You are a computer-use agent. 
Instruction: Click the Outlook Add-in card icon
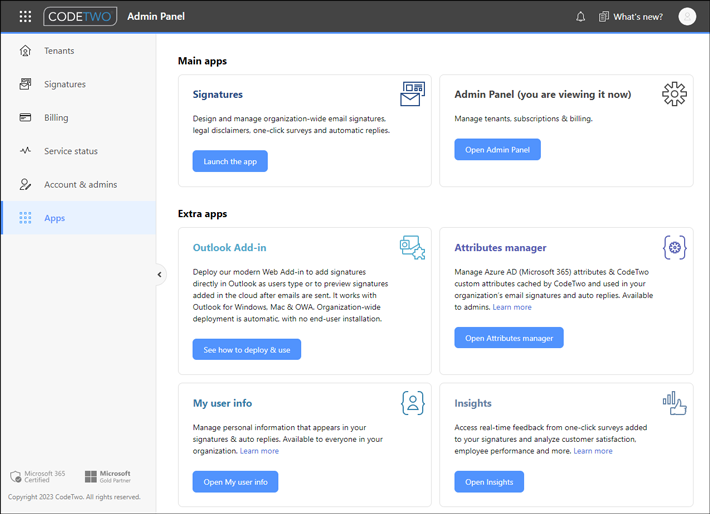point(412,247)
